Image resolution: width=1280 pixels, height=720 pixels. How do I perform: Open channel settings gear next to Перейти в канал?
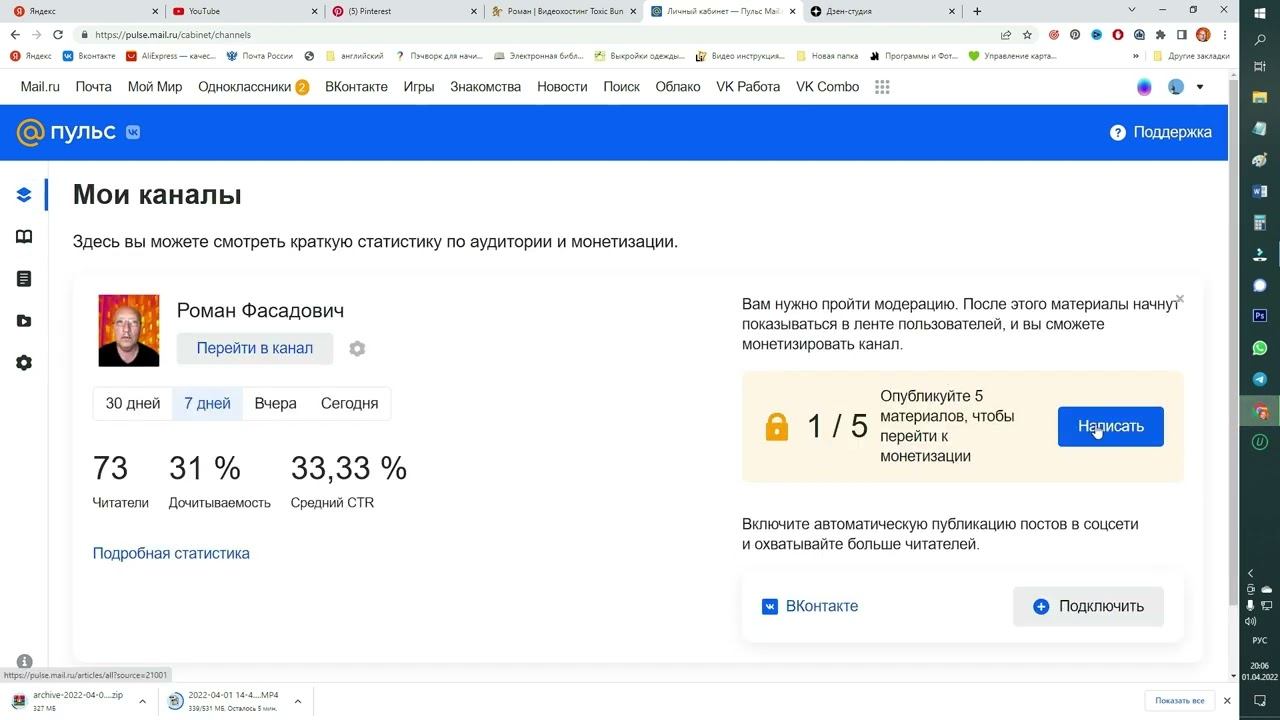click(357, 349)
